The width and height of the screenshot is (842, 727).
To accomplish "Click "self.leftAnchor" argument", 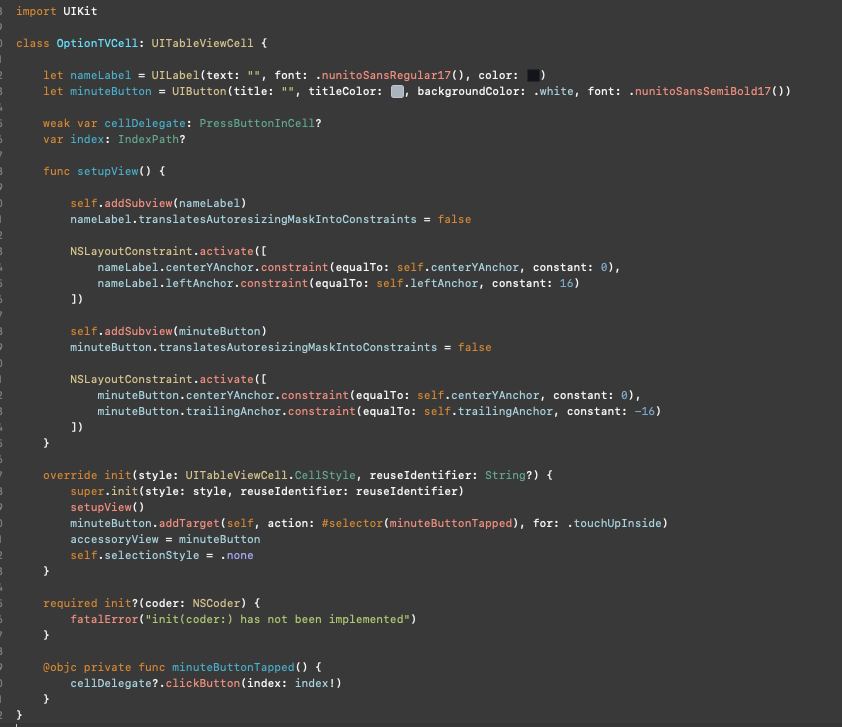I will 427,283.
